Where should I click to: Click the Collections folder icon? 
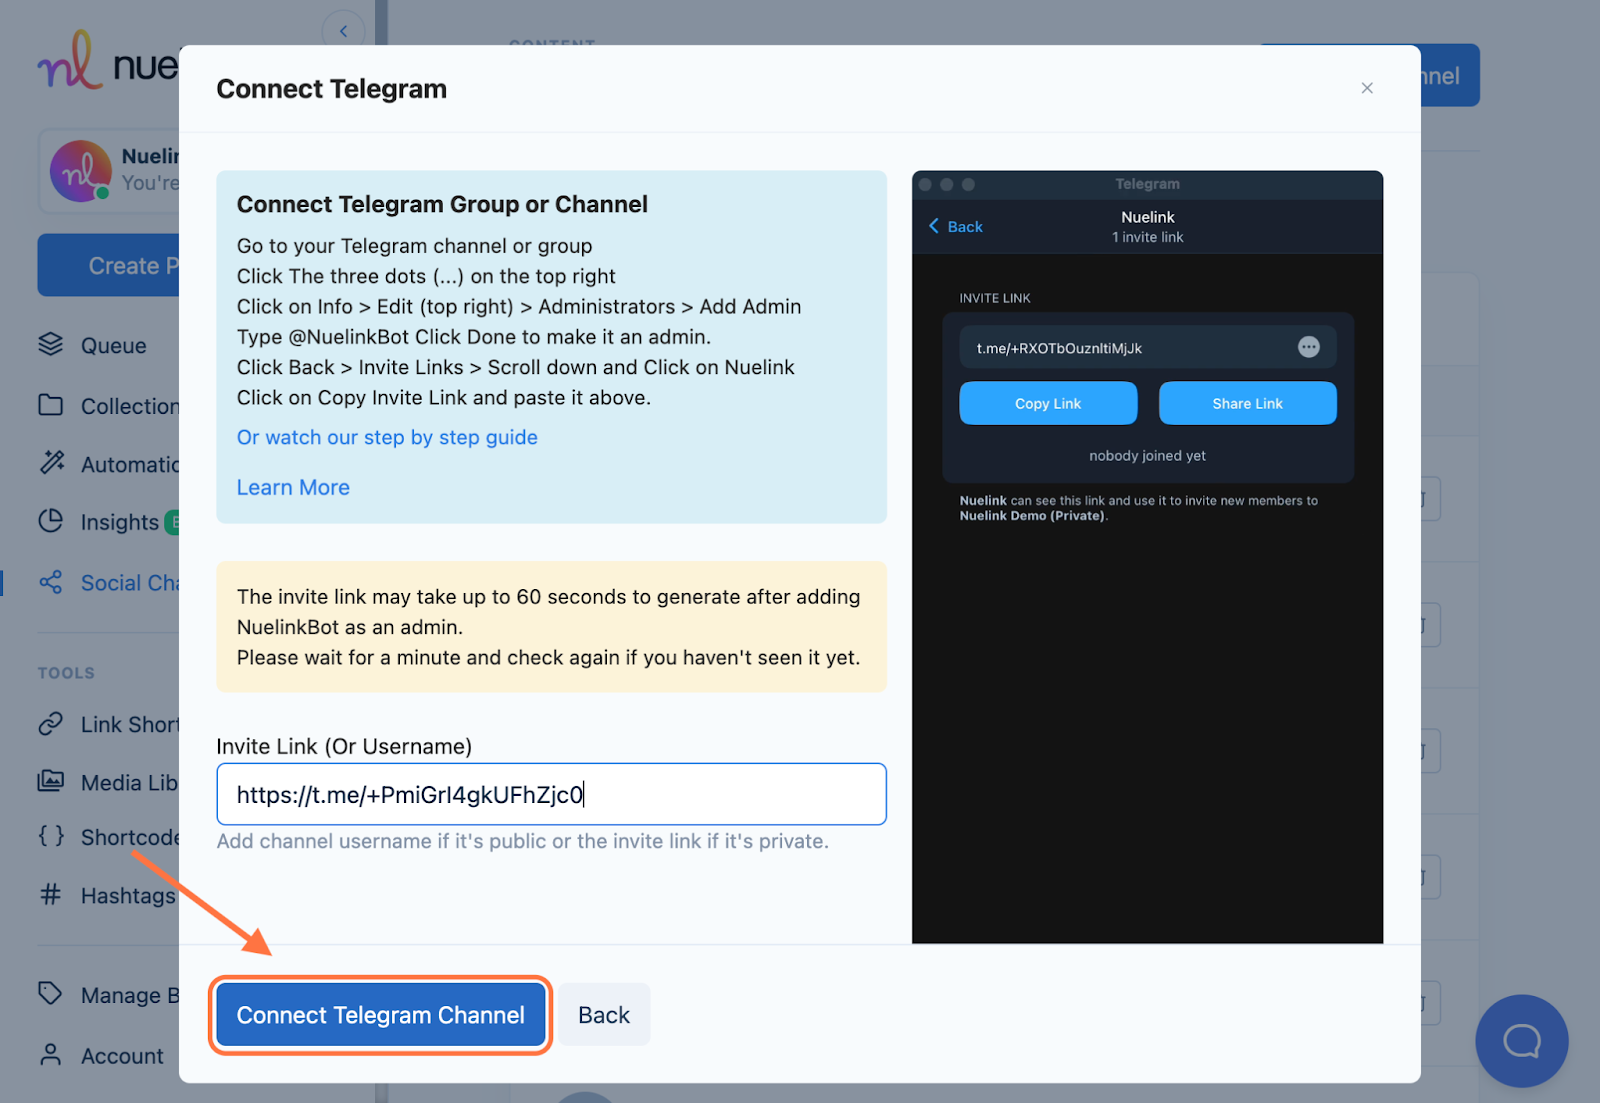51,405
